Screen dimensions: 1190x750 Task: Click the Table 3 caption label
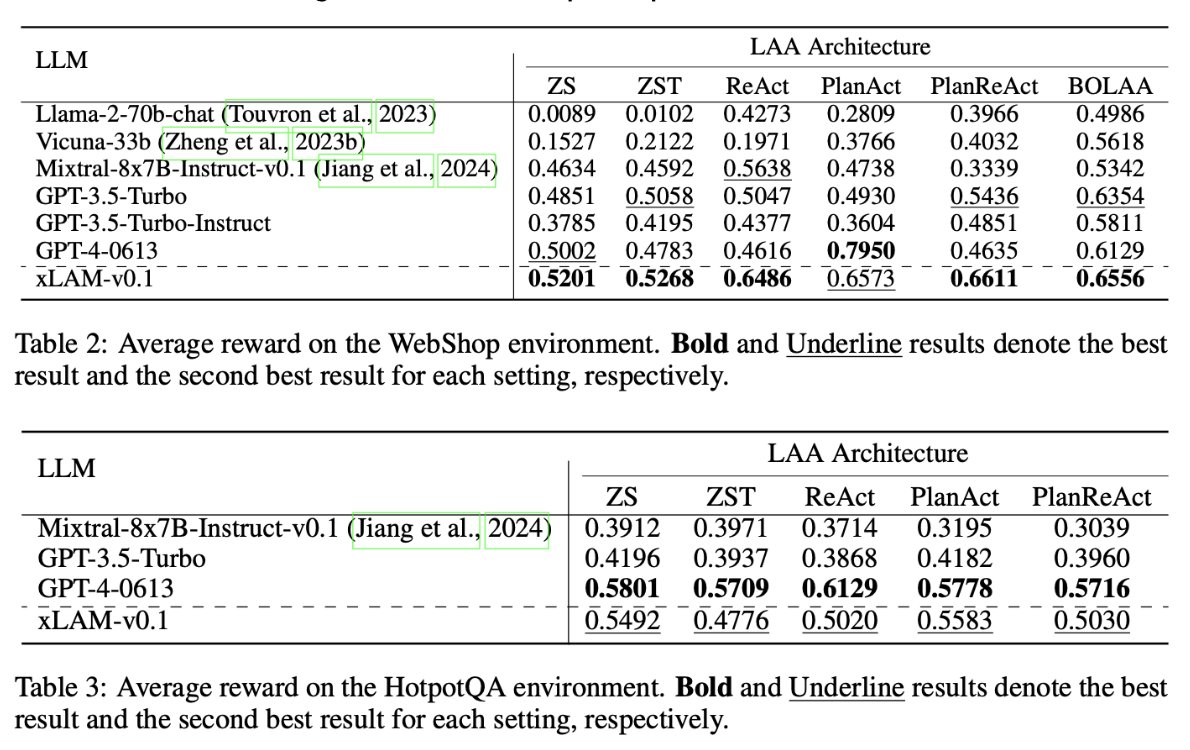[x=61, y=688]
